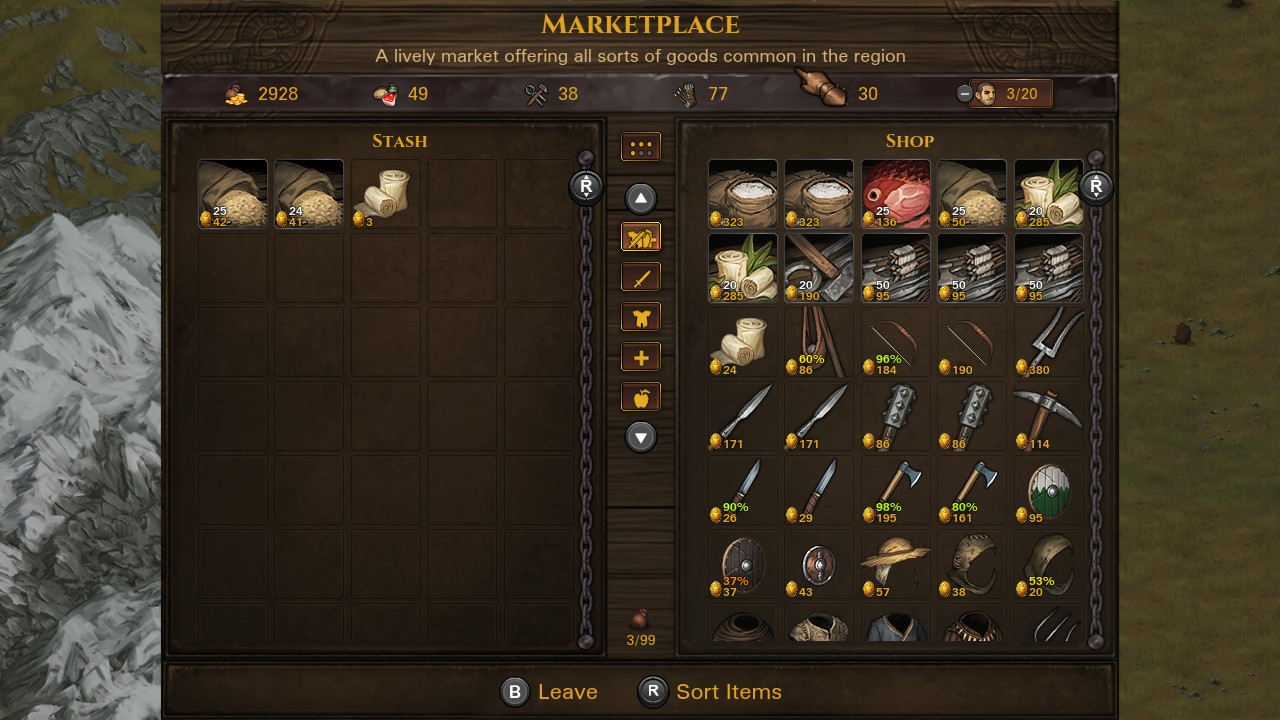Screen dimensions: 1280x720
Task: Toggle the weapons filter sword button
Action: (x=641, y=277)
